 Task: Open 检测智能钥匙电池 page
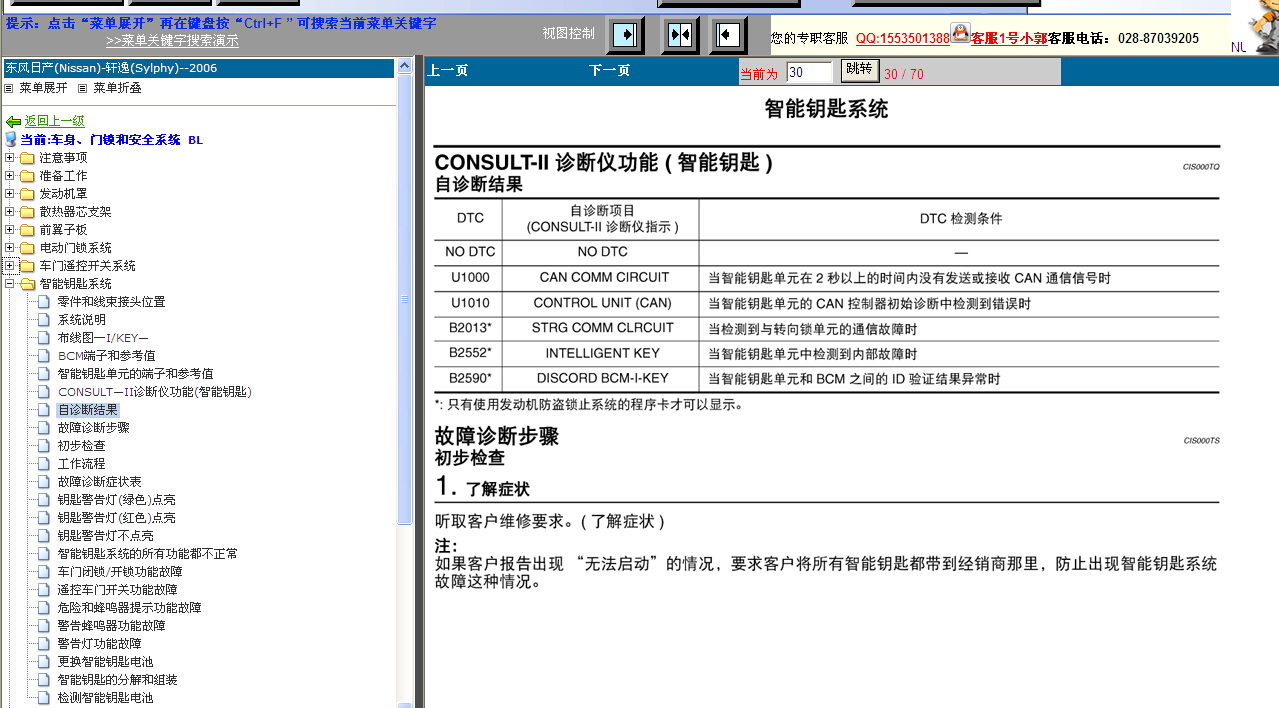coord(105,698)
